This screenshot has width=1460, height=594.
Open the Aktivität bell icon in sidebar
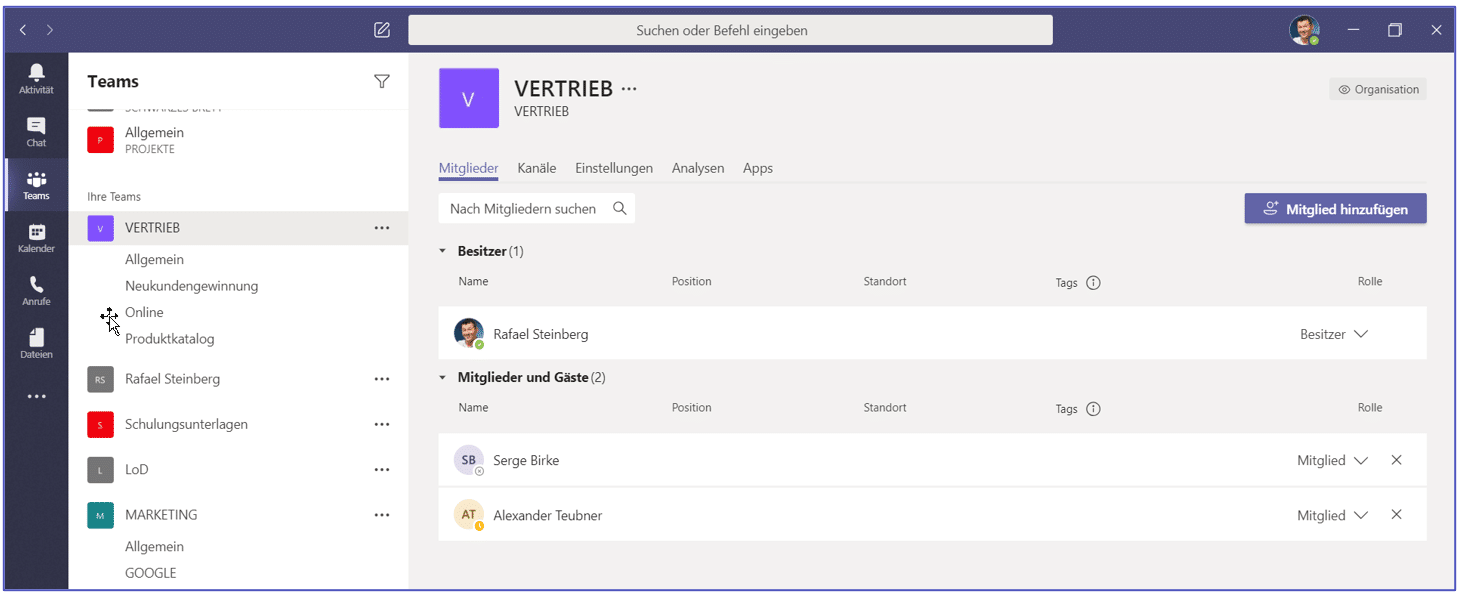click(x=36, y=78)
